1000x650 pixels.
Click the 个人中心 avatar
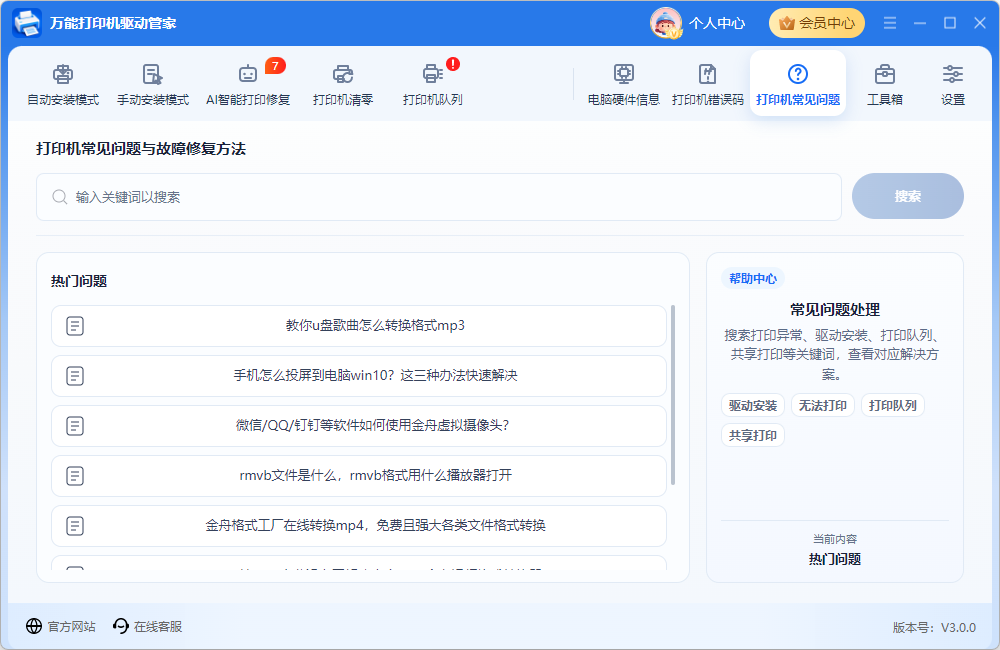click(x=666, y=23)
